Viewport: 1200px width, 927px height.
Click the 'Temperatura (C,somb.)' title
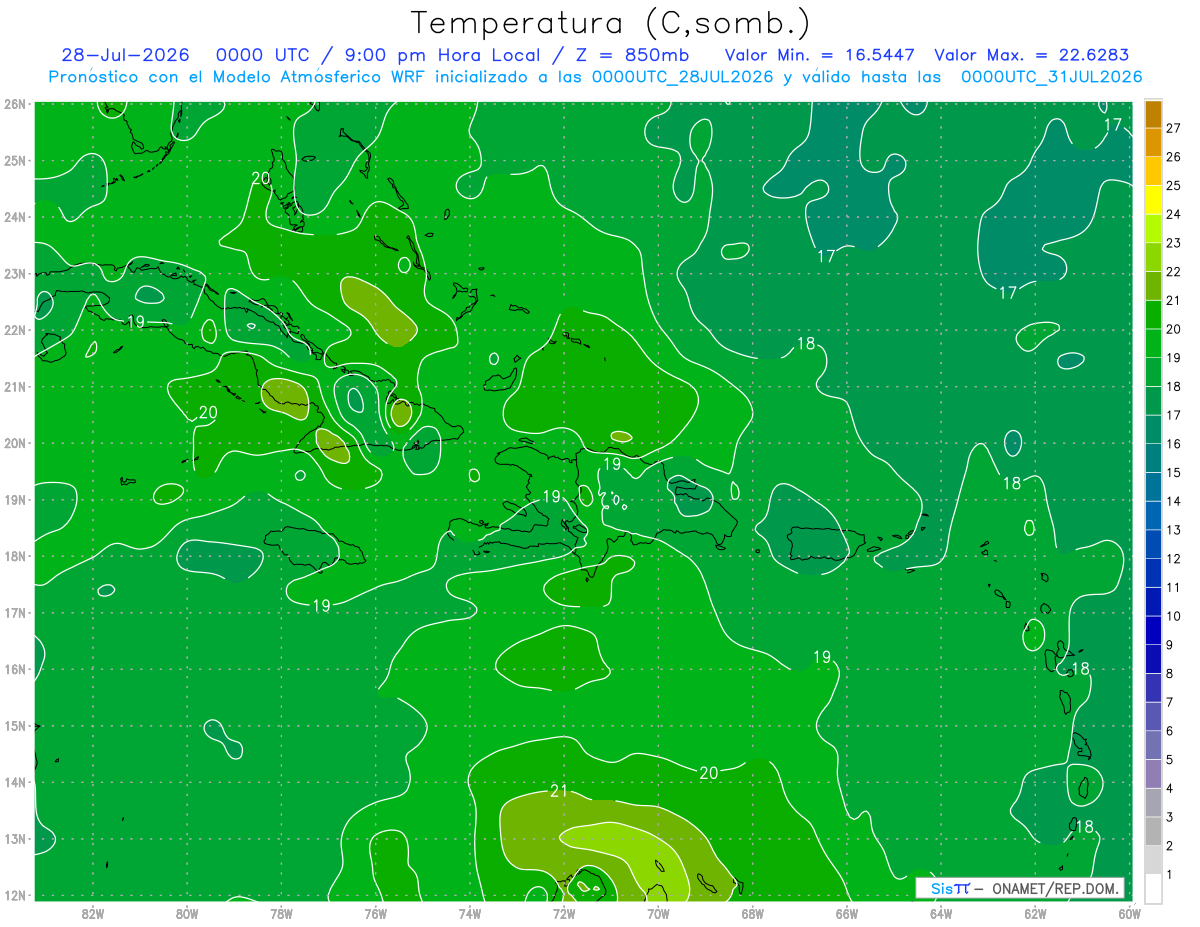pyautogui.click(x=610, y=23)
